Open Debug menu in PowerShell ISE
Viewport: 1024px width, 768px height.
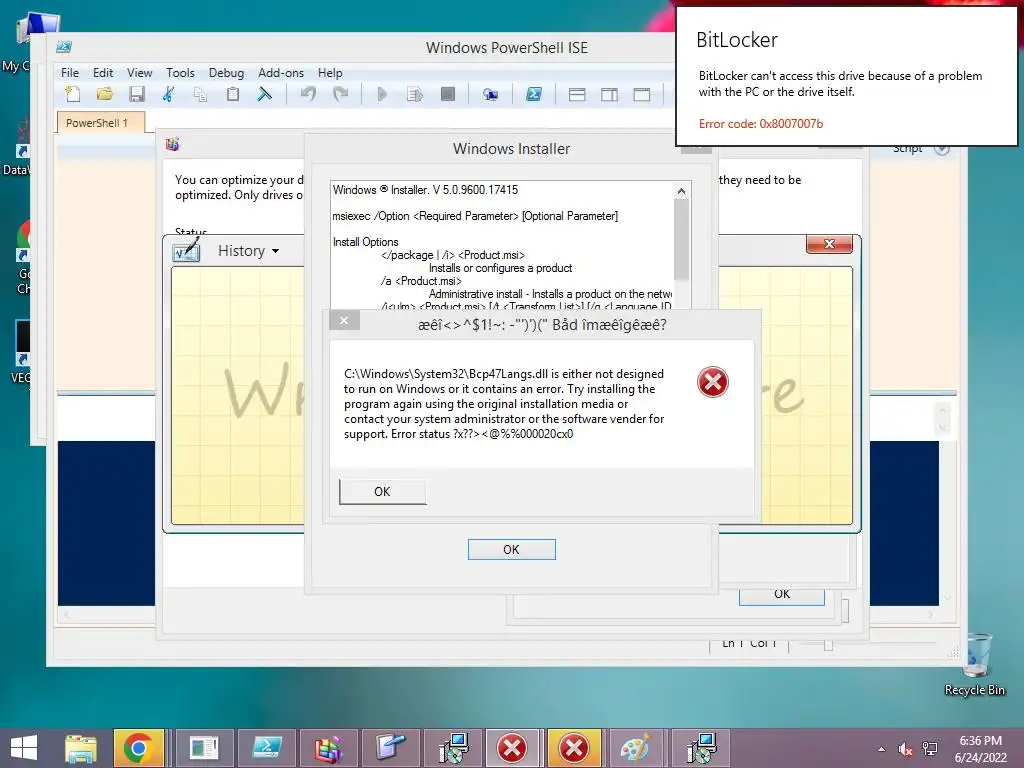(226, 72)
